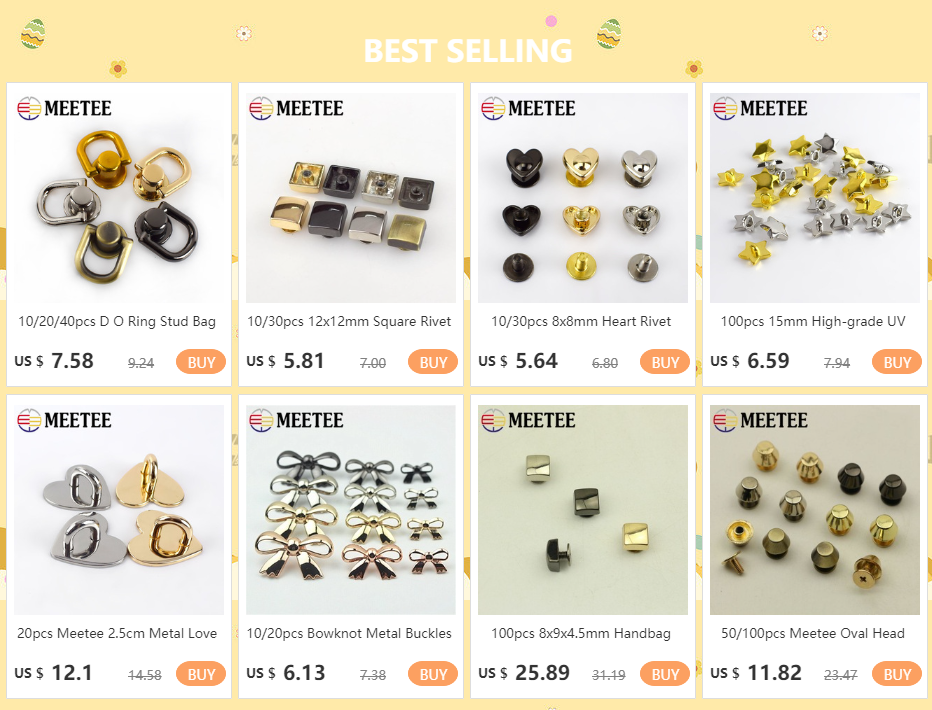
Task: Click BUY button for 8x8mm Heart Rivet
Action: pos(665,362)
